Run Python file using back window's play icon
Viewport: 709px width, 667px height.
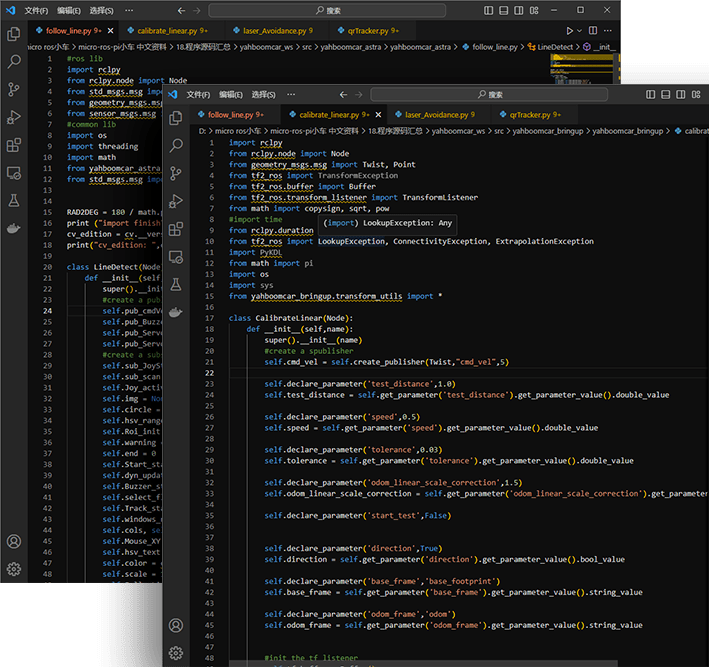(571, 31)
